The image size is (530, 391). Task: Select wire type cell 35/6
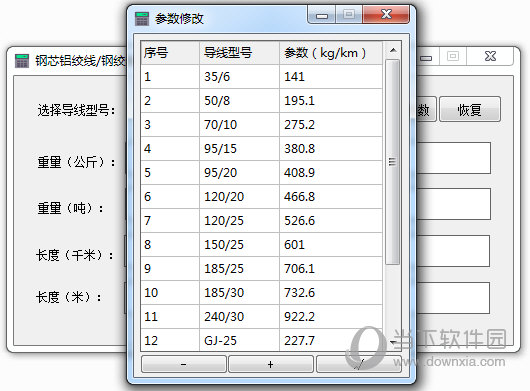tap(239, 77)
